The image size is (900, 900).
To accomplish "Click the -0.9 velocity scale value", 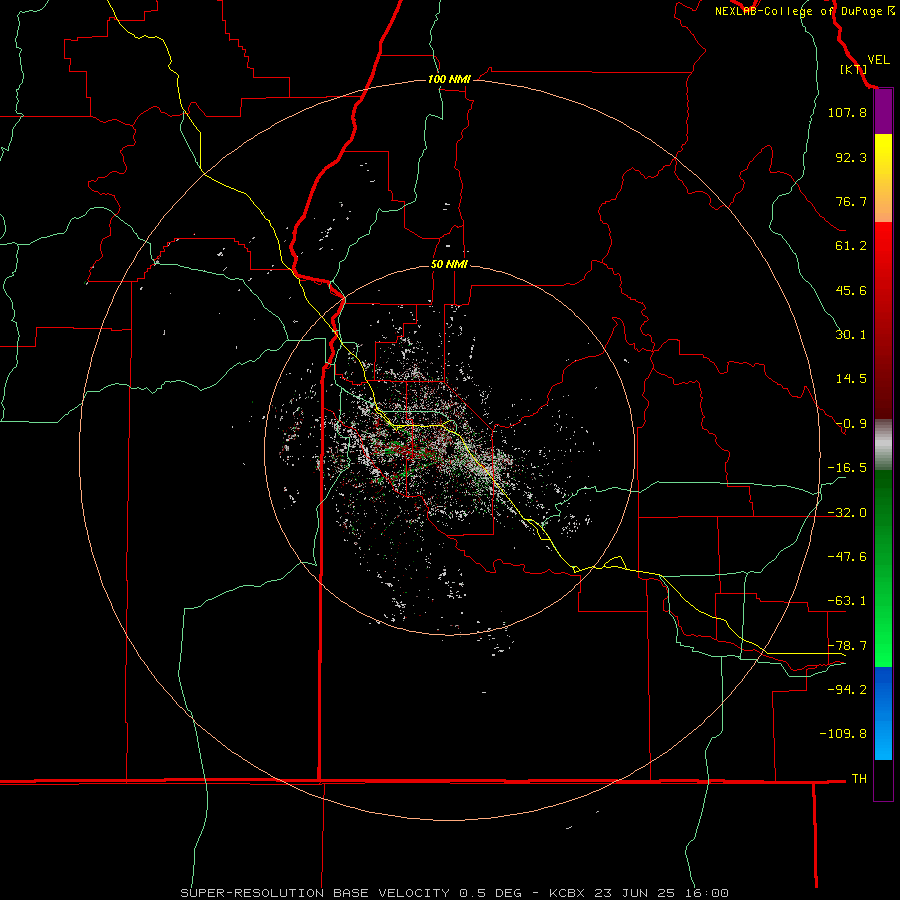I will pos(851,424).
